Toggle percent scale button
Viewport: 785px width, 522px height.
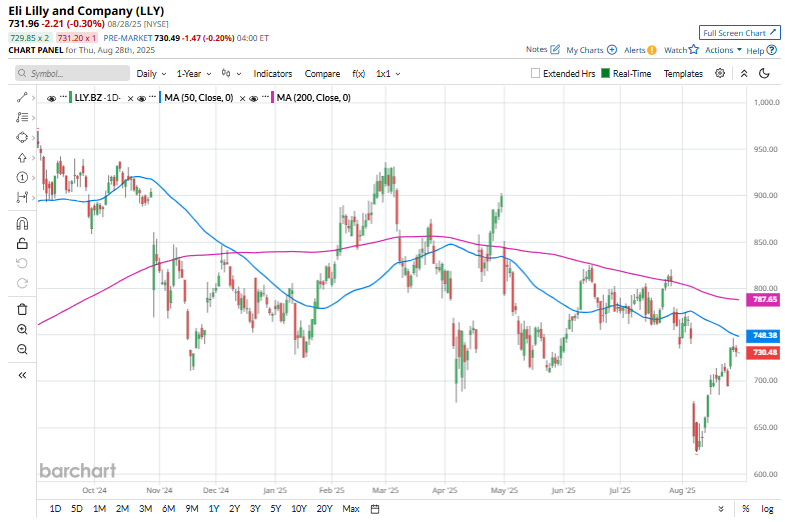[x=745, y=509]
